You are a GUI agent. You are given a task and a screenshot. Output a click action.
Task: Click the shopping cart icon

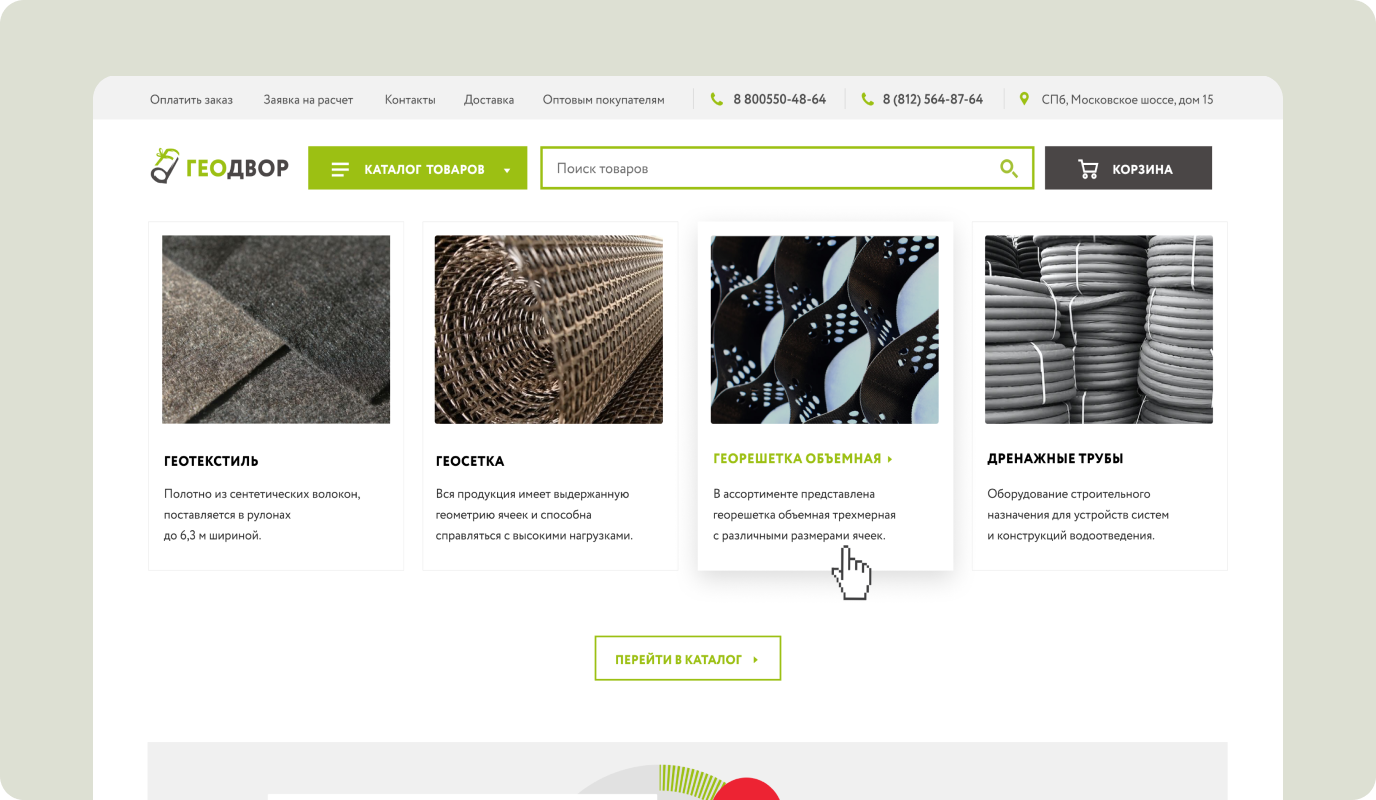click(1088, 169)
